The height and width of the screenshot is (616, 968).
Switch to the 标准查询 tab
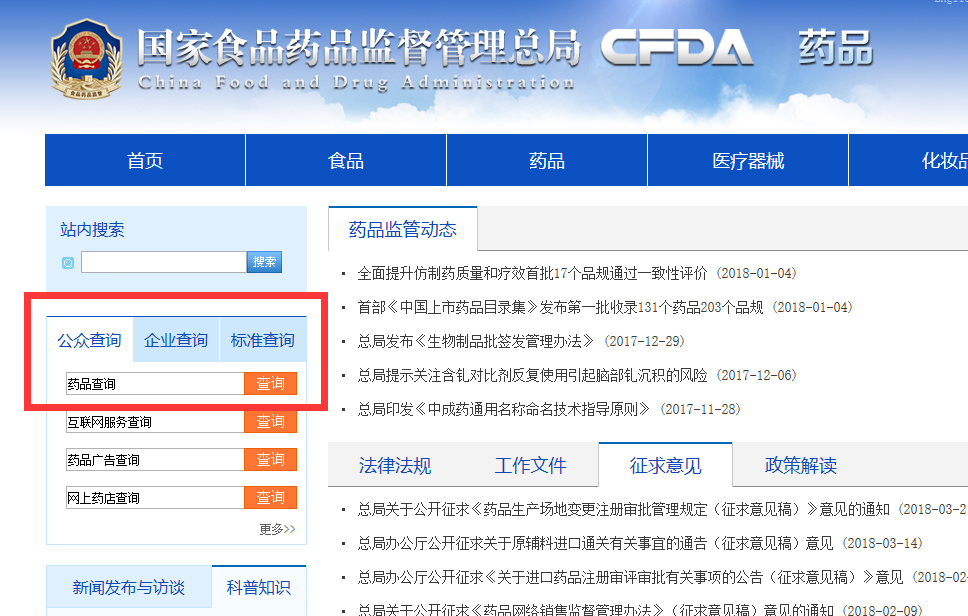262,340
